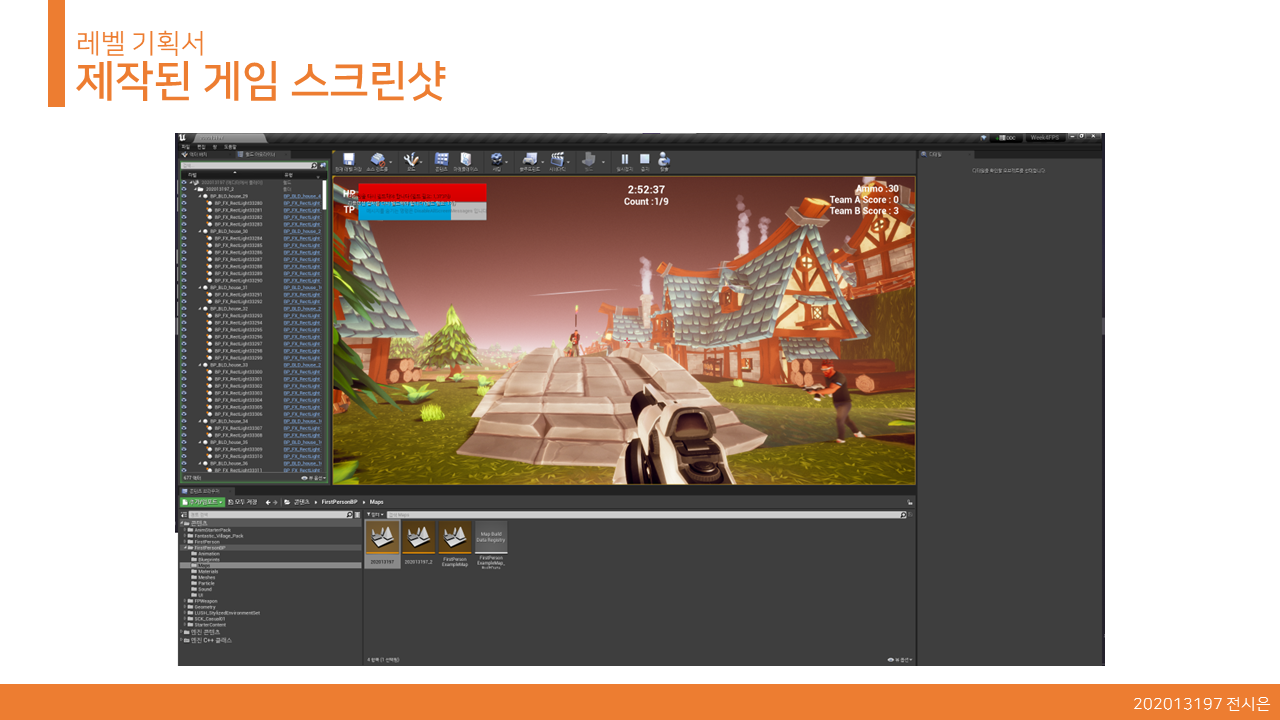
Task: Hide BP_BLD_house_31 with its eye icon
Action: (x=183, y=287)
